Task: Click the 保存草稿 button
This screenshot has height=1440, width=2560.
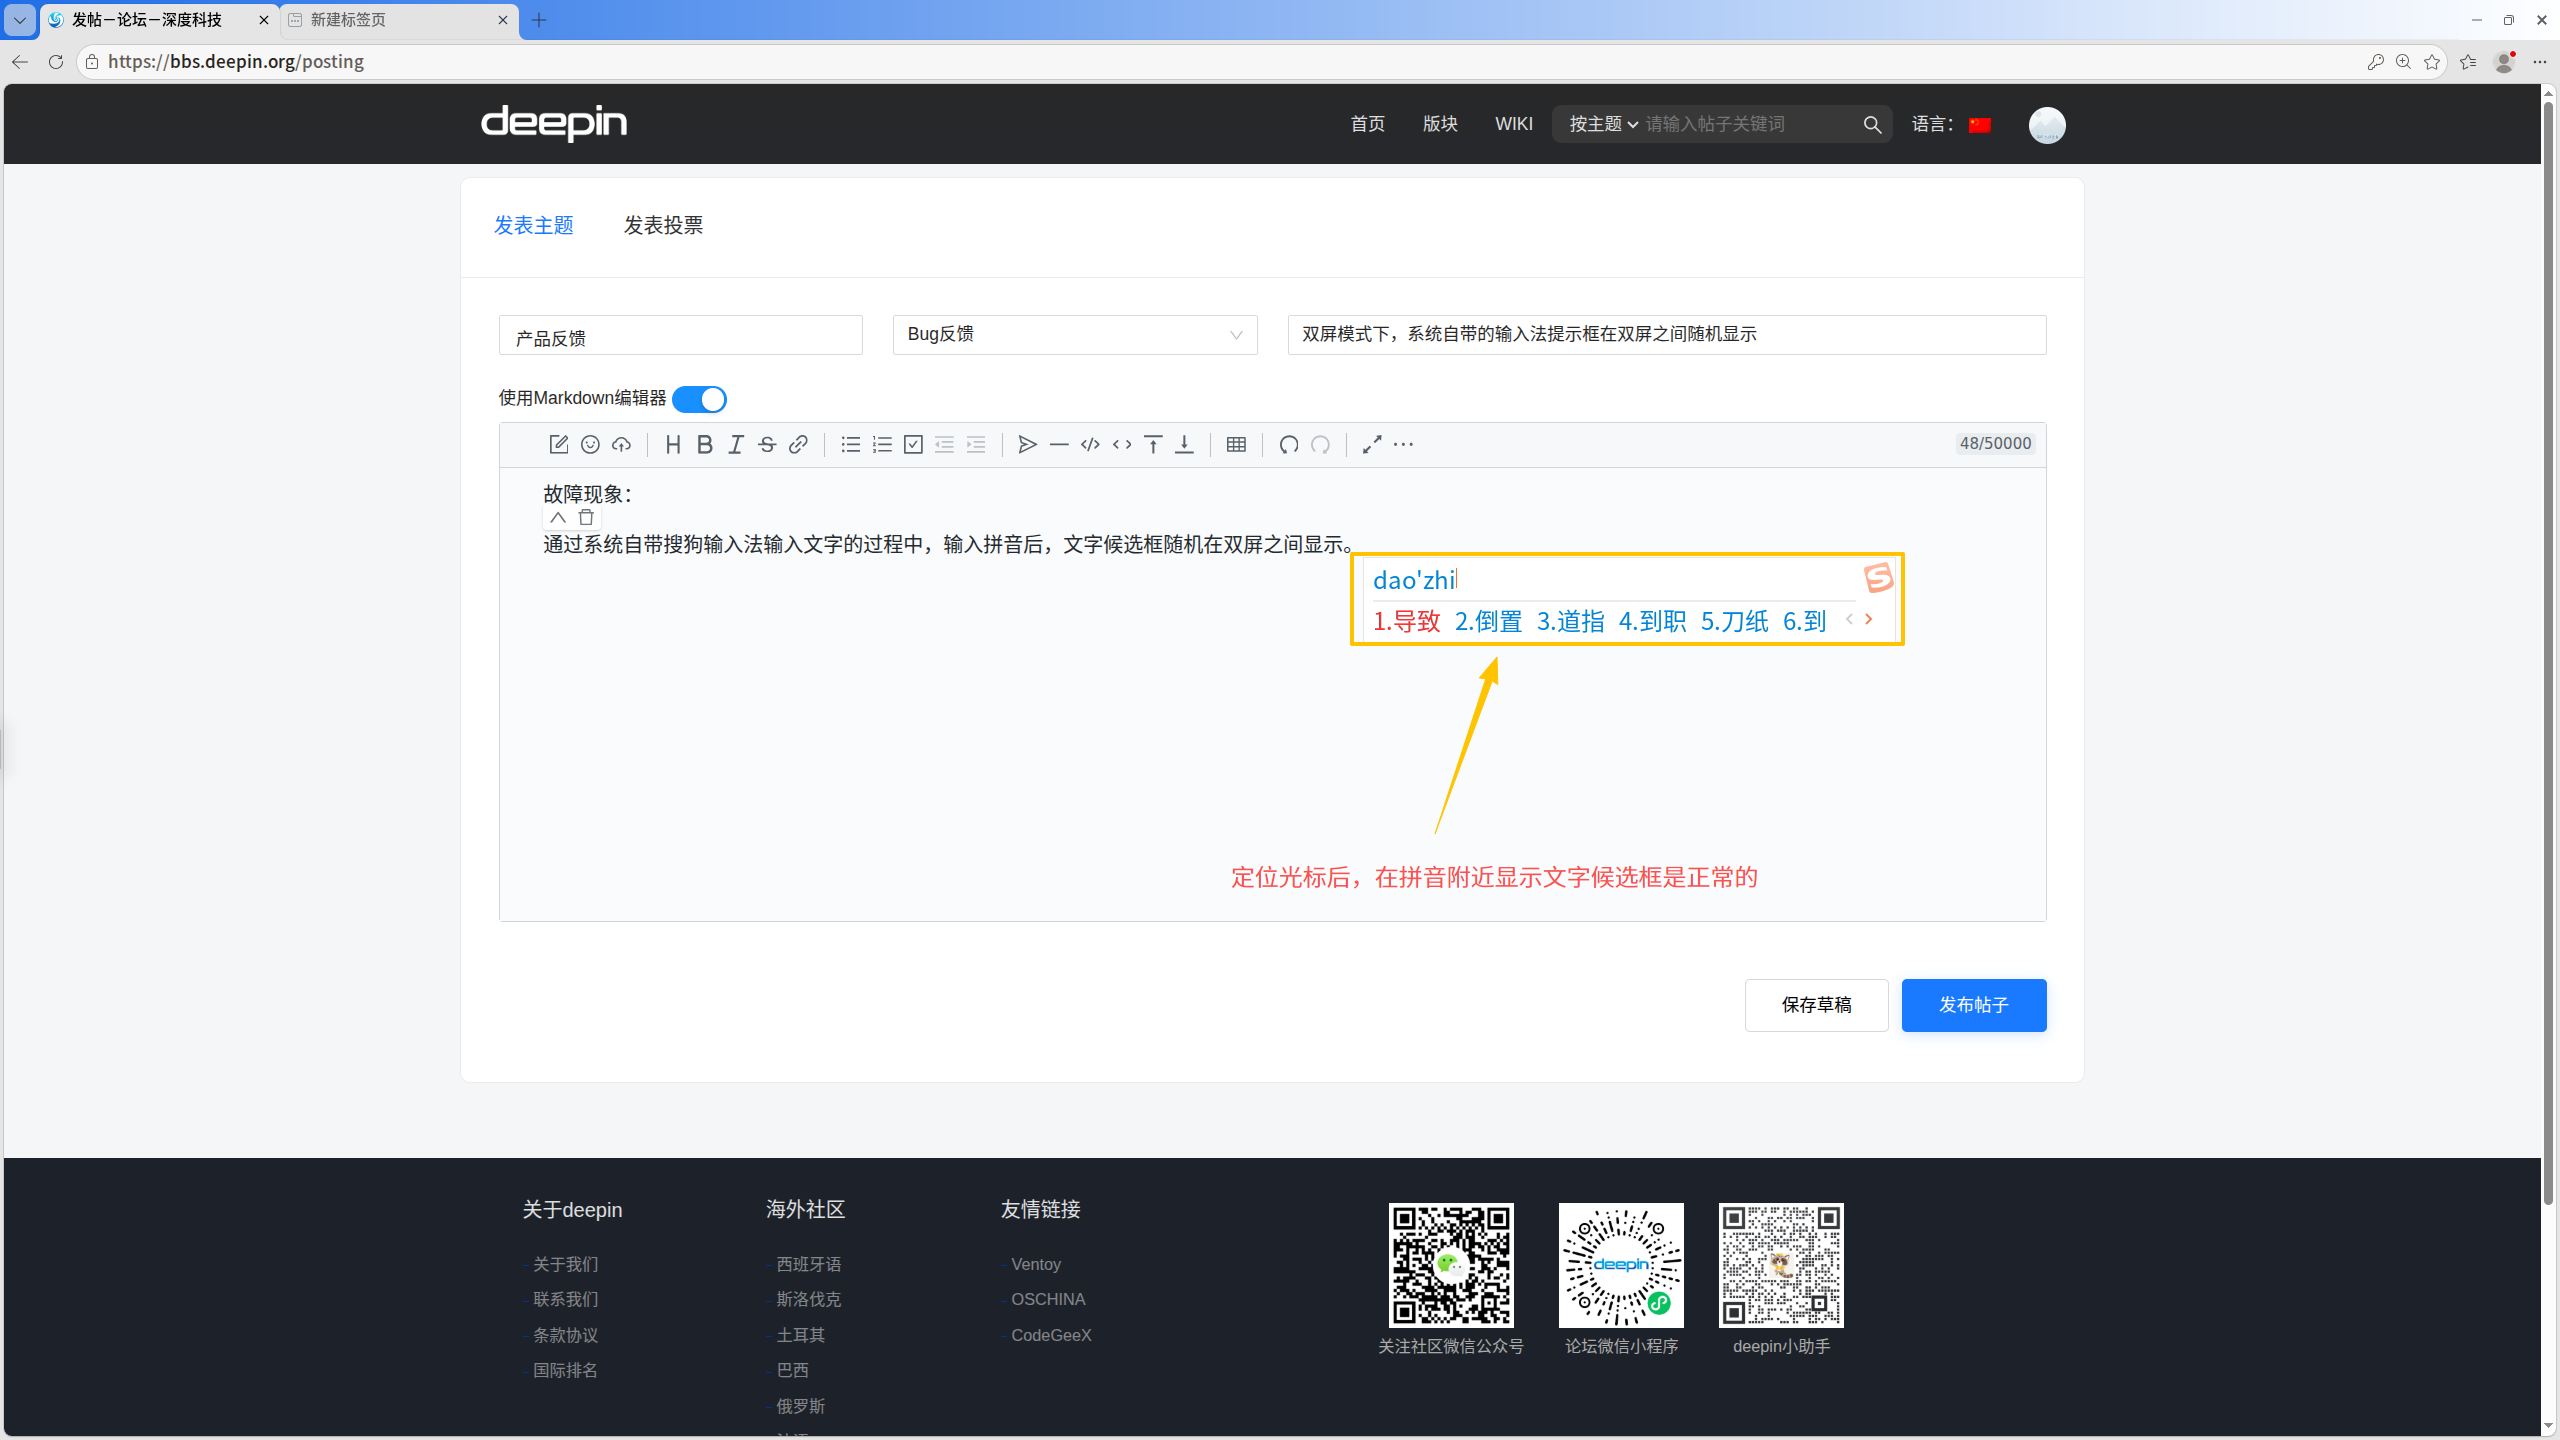Action: pyautogui.click(x=1816, y=1005)
